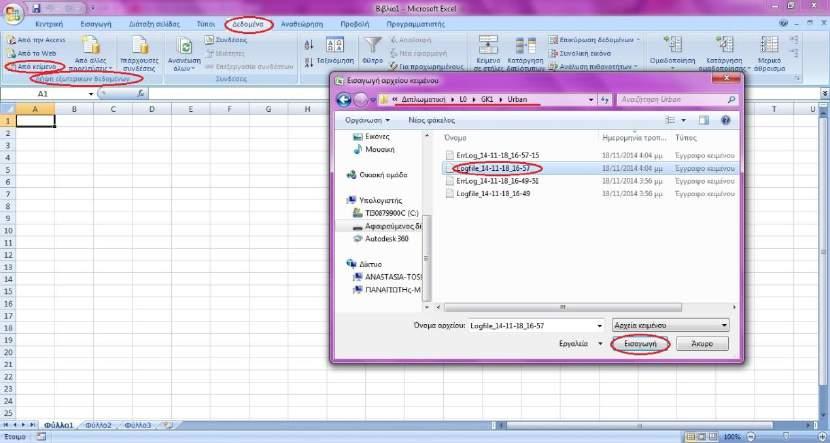Open the 'Αναθεώρηση' tab

coord(302,24)
